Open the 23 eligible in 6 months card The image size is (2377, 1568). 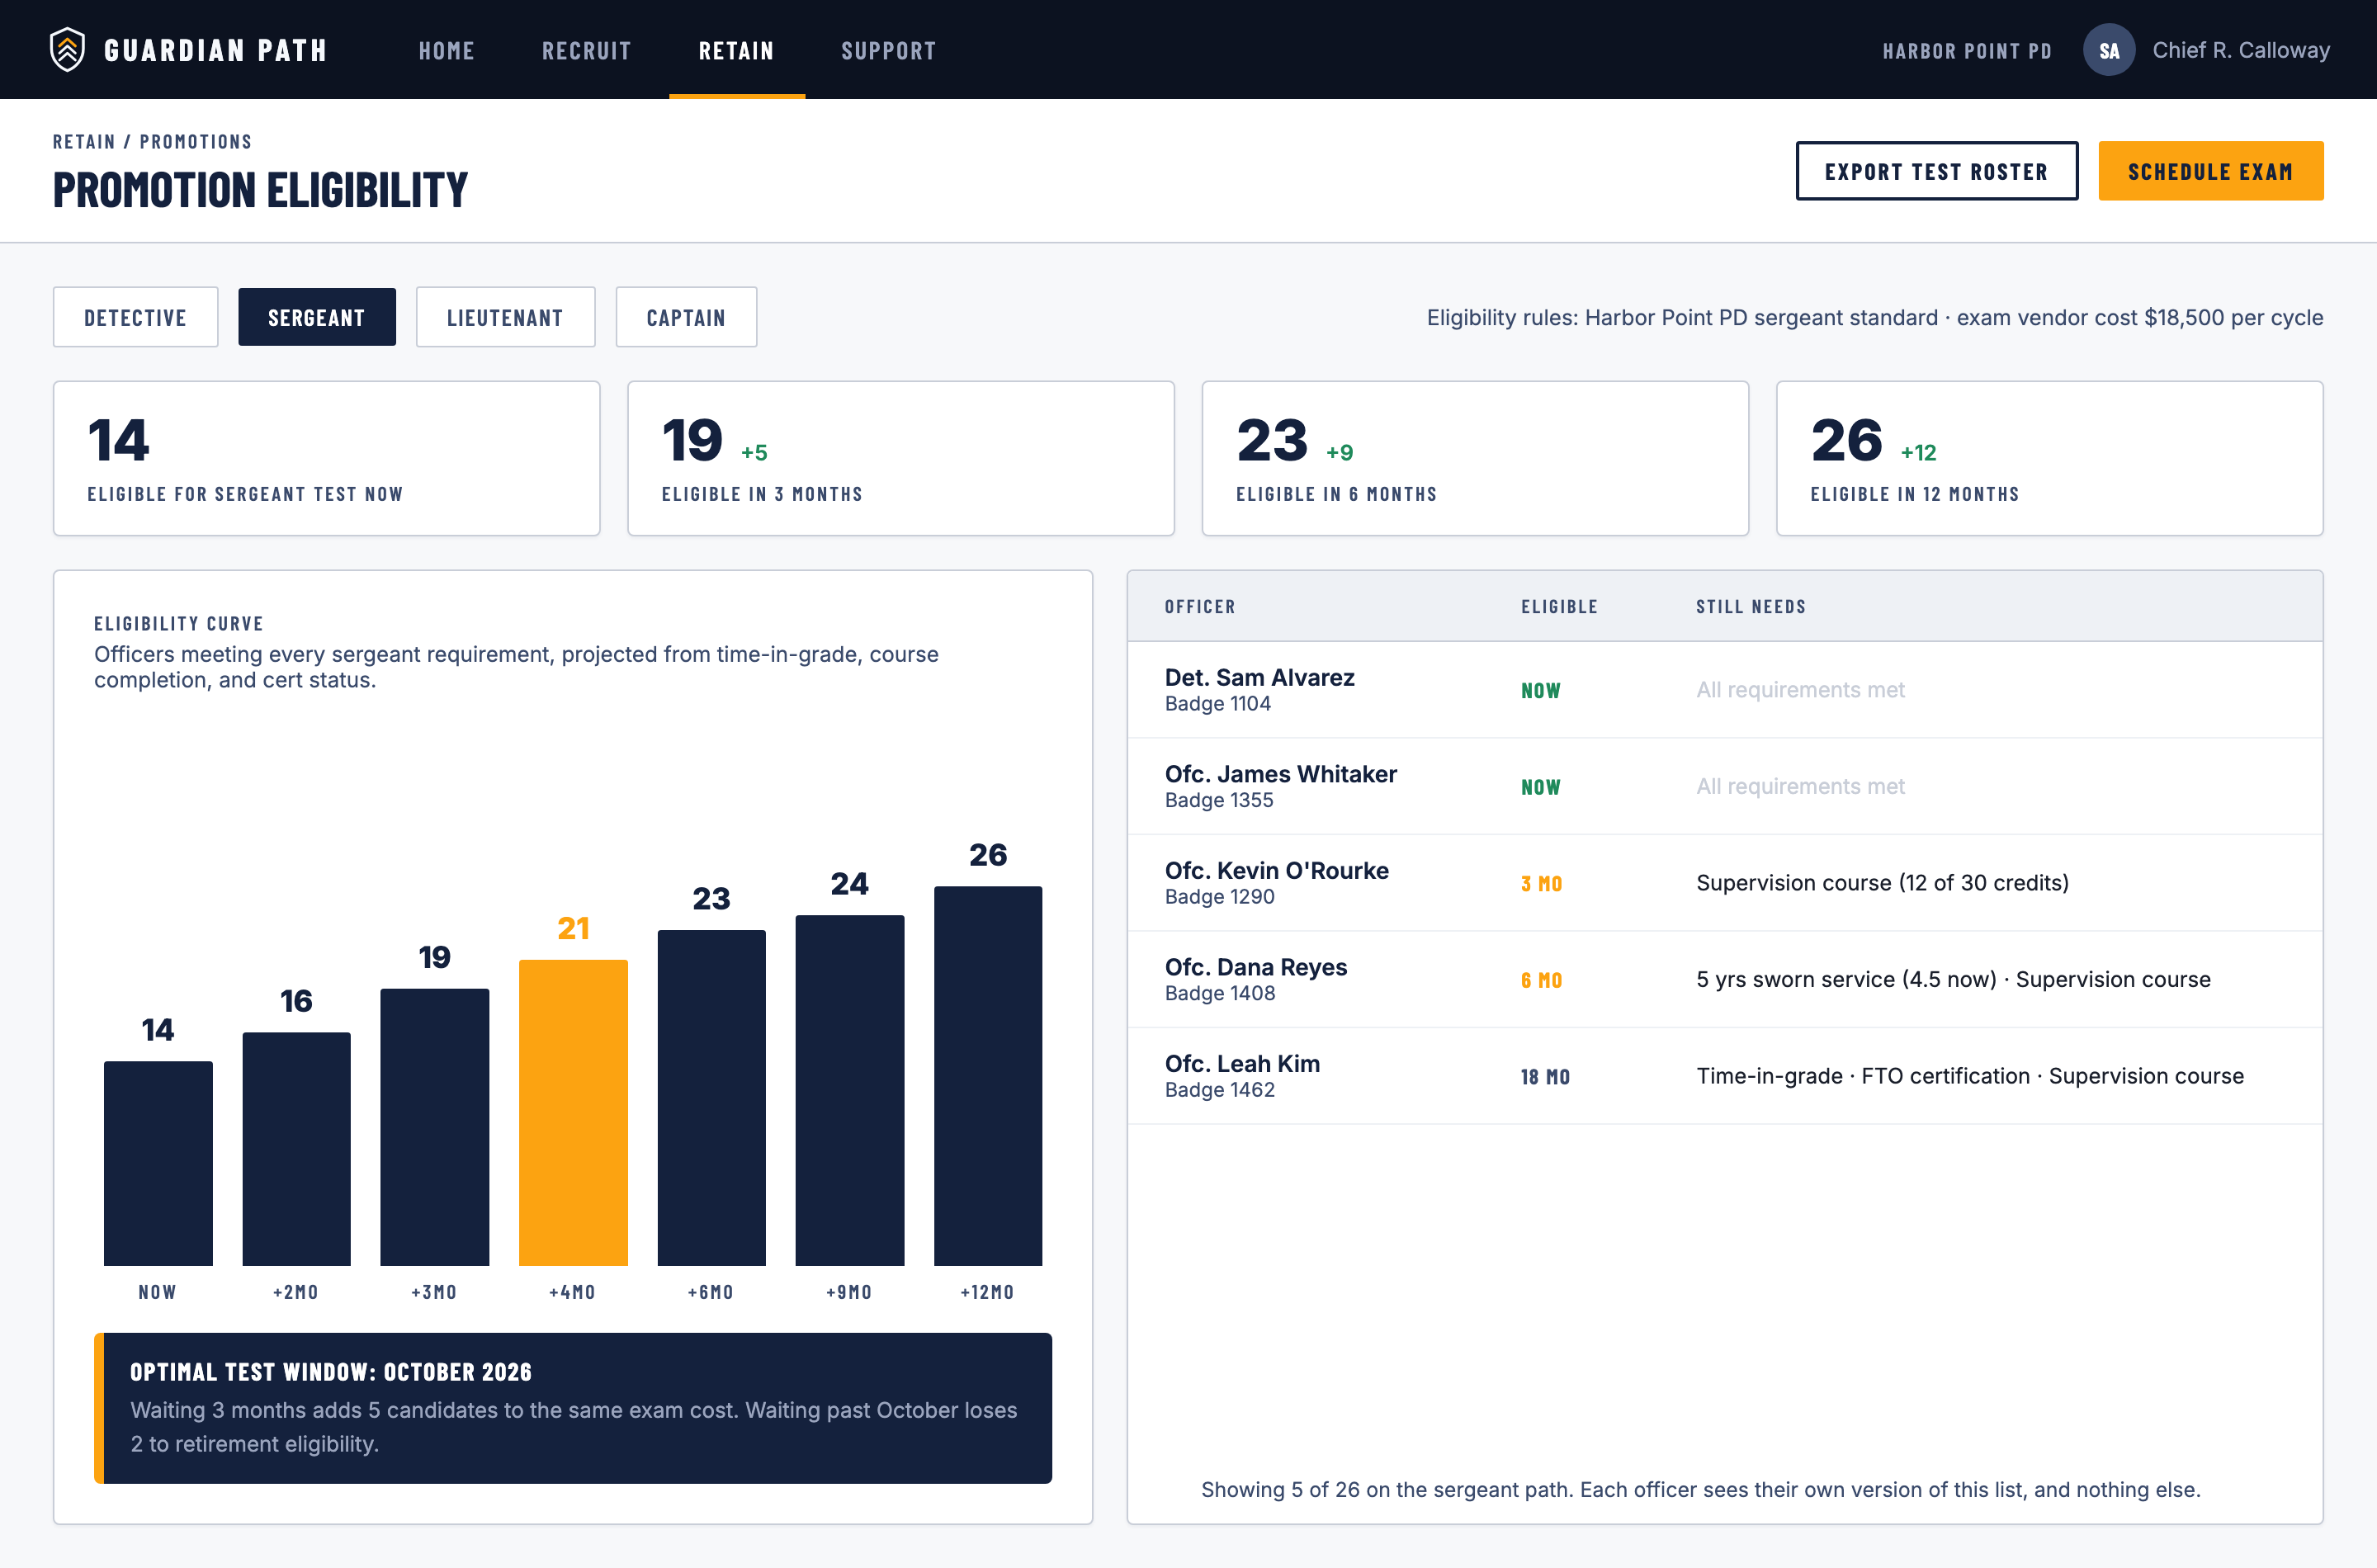click(x=1474, y=458)
